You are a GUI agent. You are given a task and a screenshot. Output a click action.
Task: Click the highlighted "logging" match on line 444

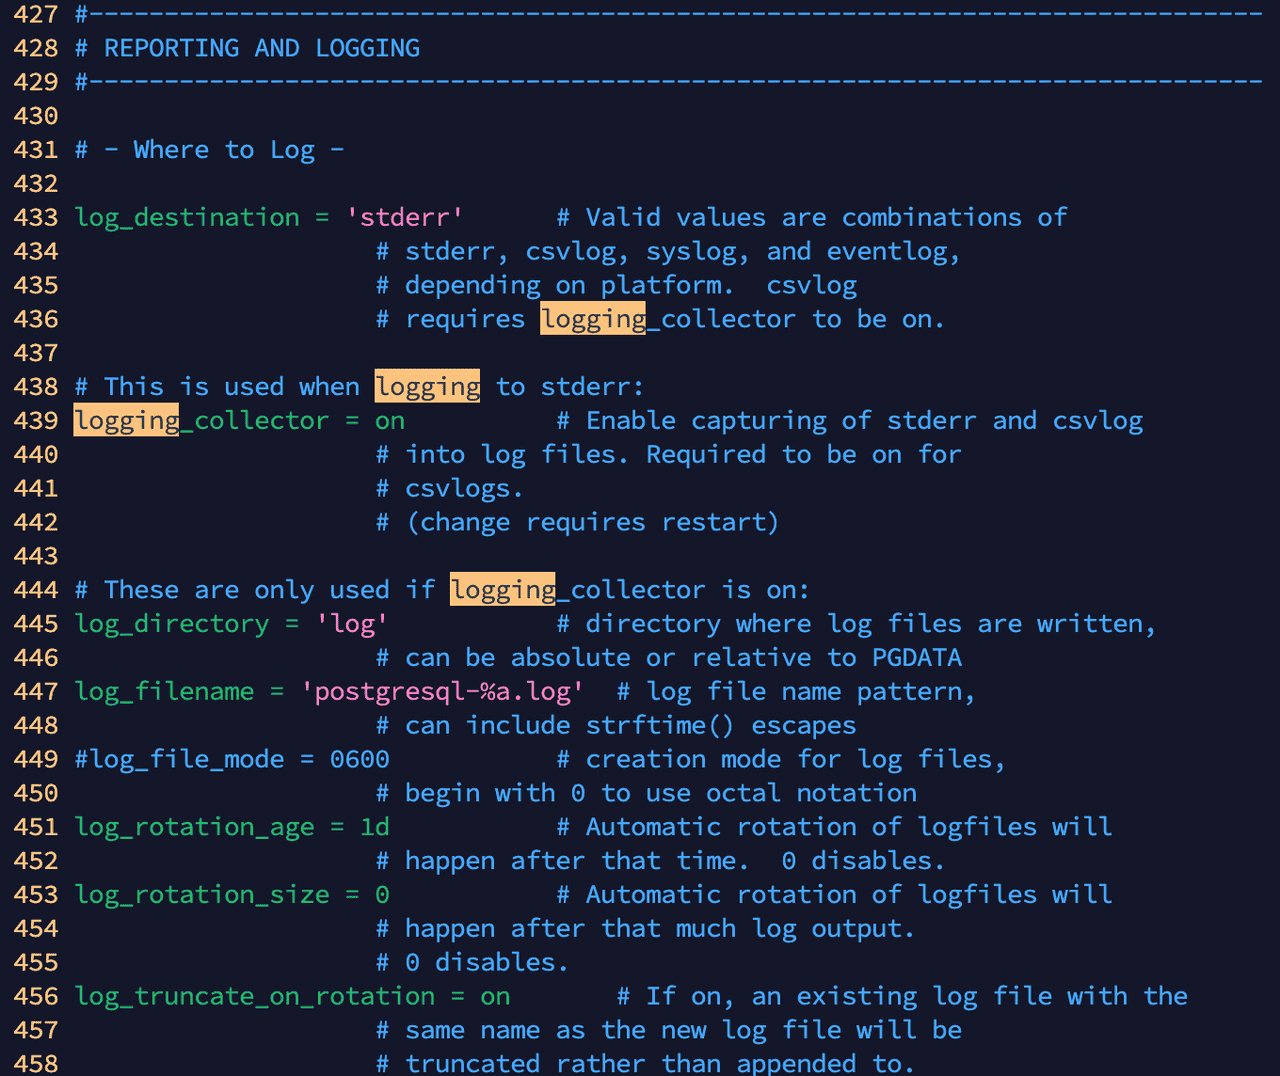tap(502, 589)
